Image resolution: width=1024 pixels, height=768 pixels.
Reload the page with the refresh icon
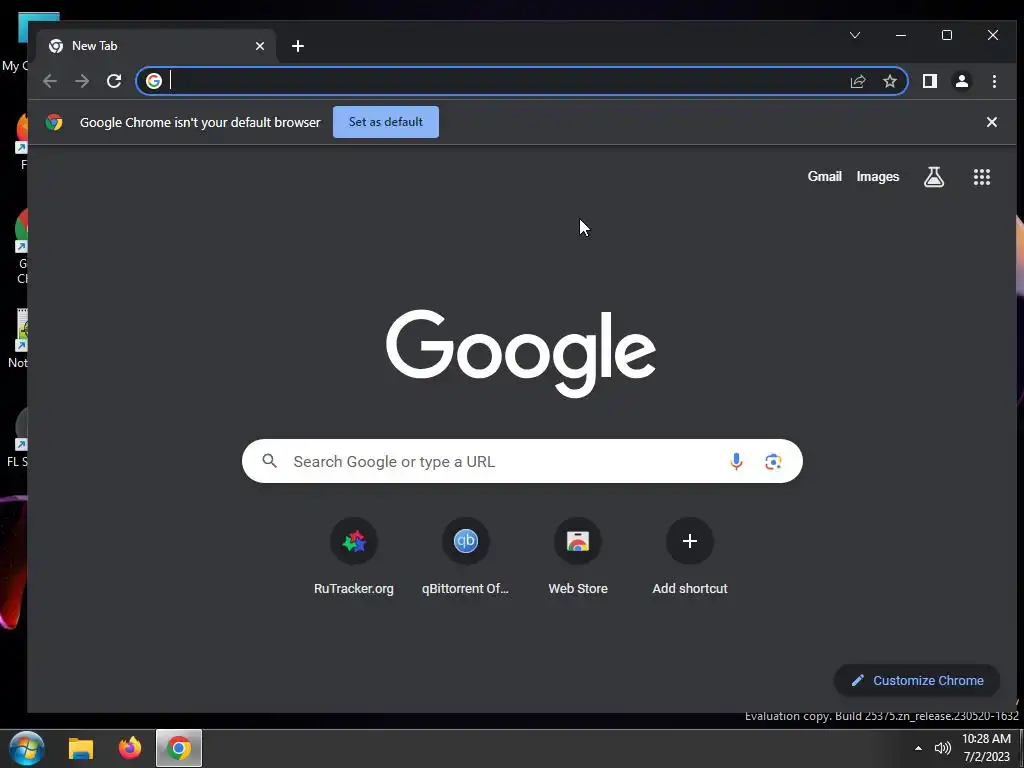coord(114,81)
